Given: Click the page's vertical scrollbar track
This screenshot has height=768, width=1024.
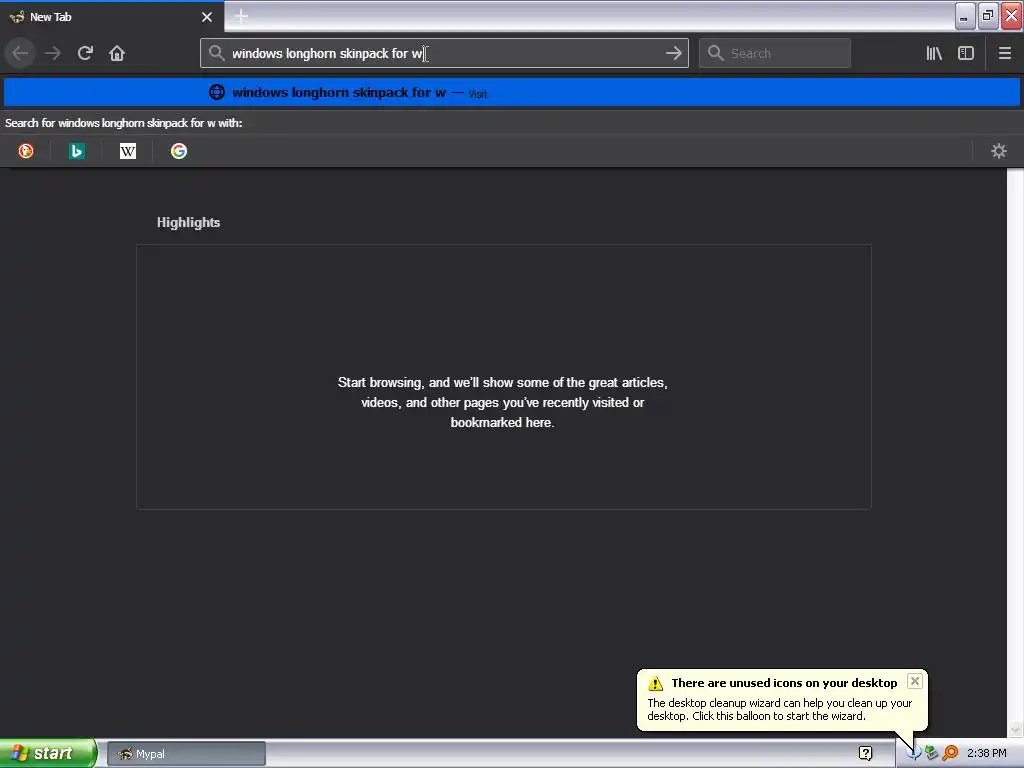Looking at the screenshot, I should (x=1015, y=444).
